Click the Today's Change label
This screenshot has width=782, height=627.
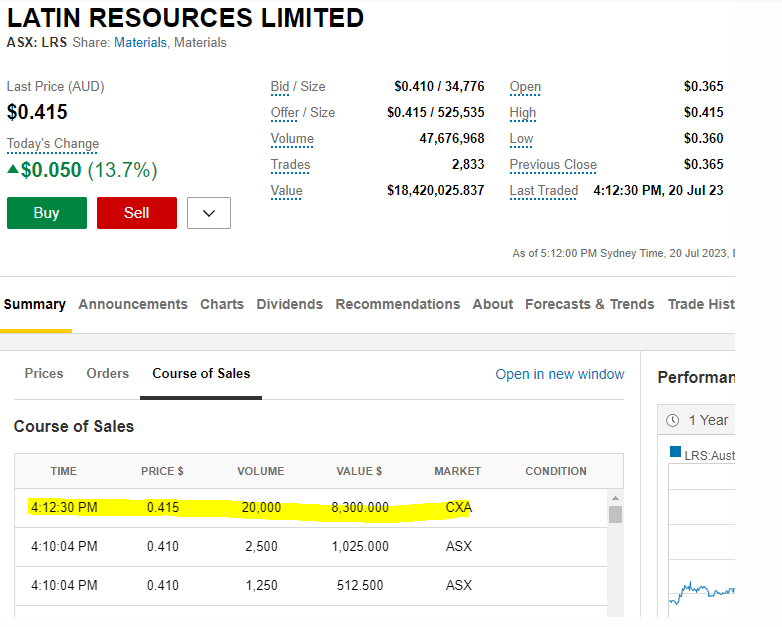coord(53,144)
